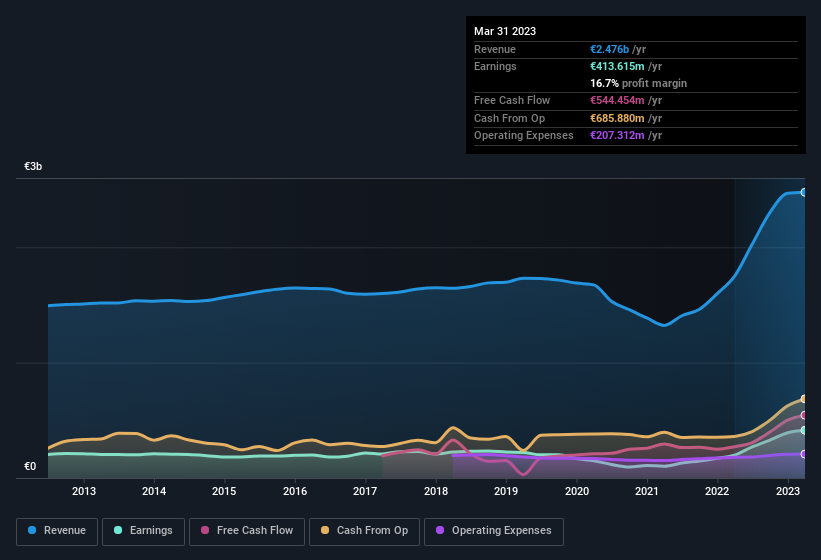
Task: Click the purple Operating Expenses endpoint marker
Action: click(x=804, y=454)
